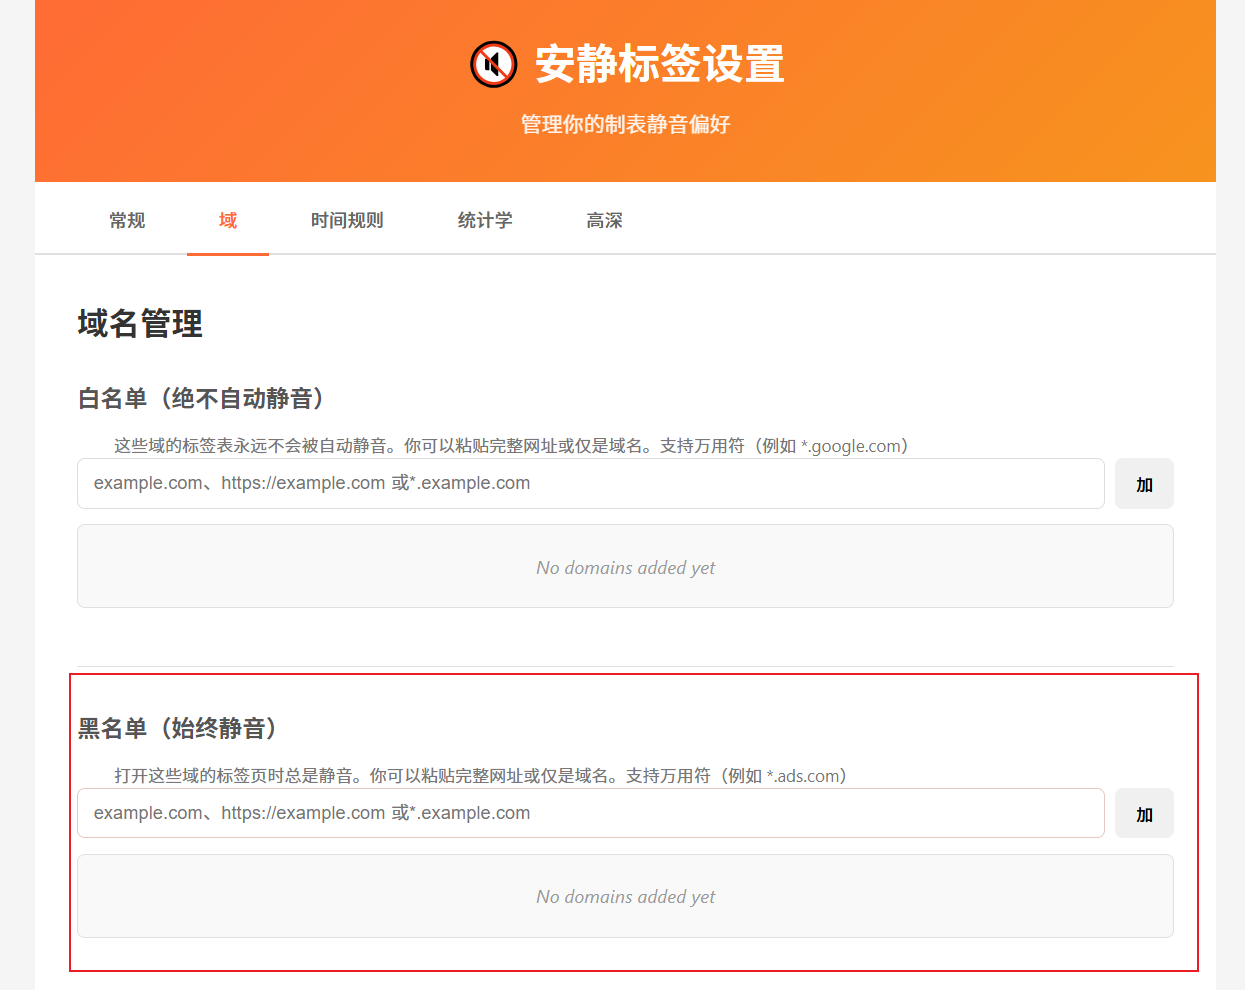
Task: Click the 安静标签设置 page title
Action: 659,64
